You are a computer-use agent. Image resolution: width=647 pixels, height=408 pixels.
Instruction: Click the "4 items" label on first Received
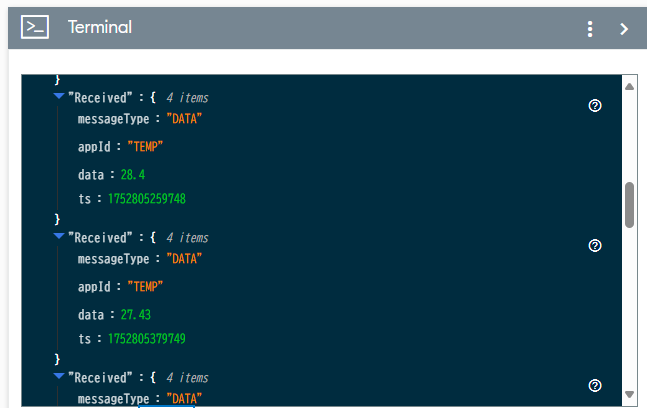(187, 98)
